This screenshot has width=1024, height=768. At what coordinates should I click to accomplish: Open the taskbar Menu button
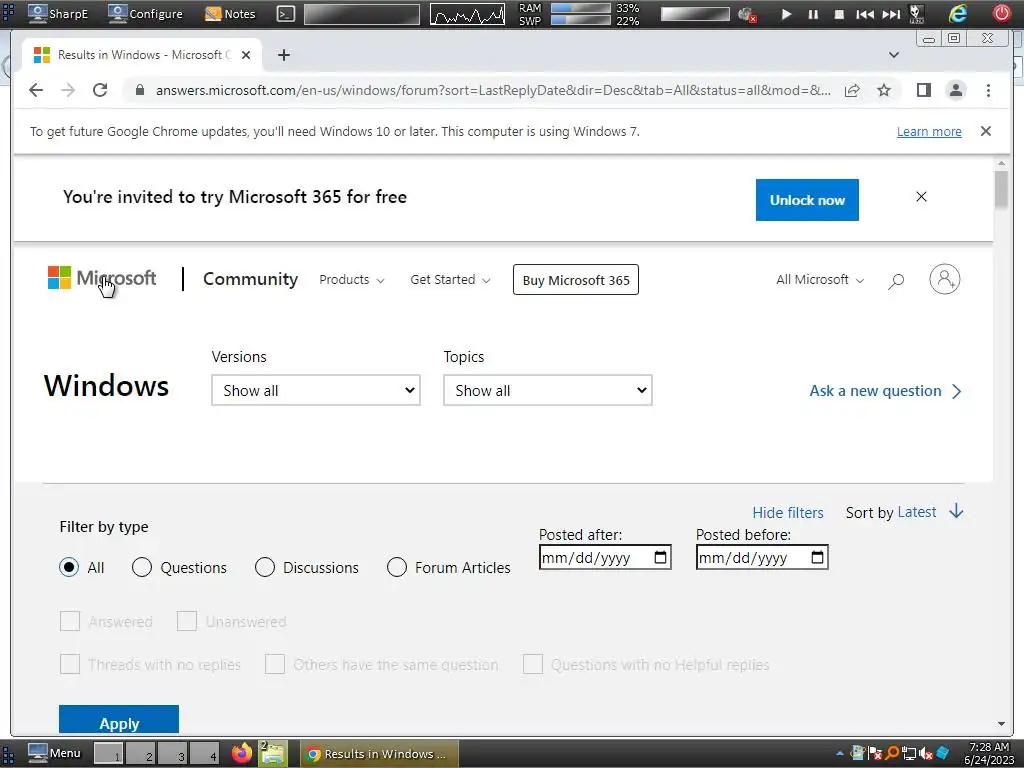click(54, 753)
